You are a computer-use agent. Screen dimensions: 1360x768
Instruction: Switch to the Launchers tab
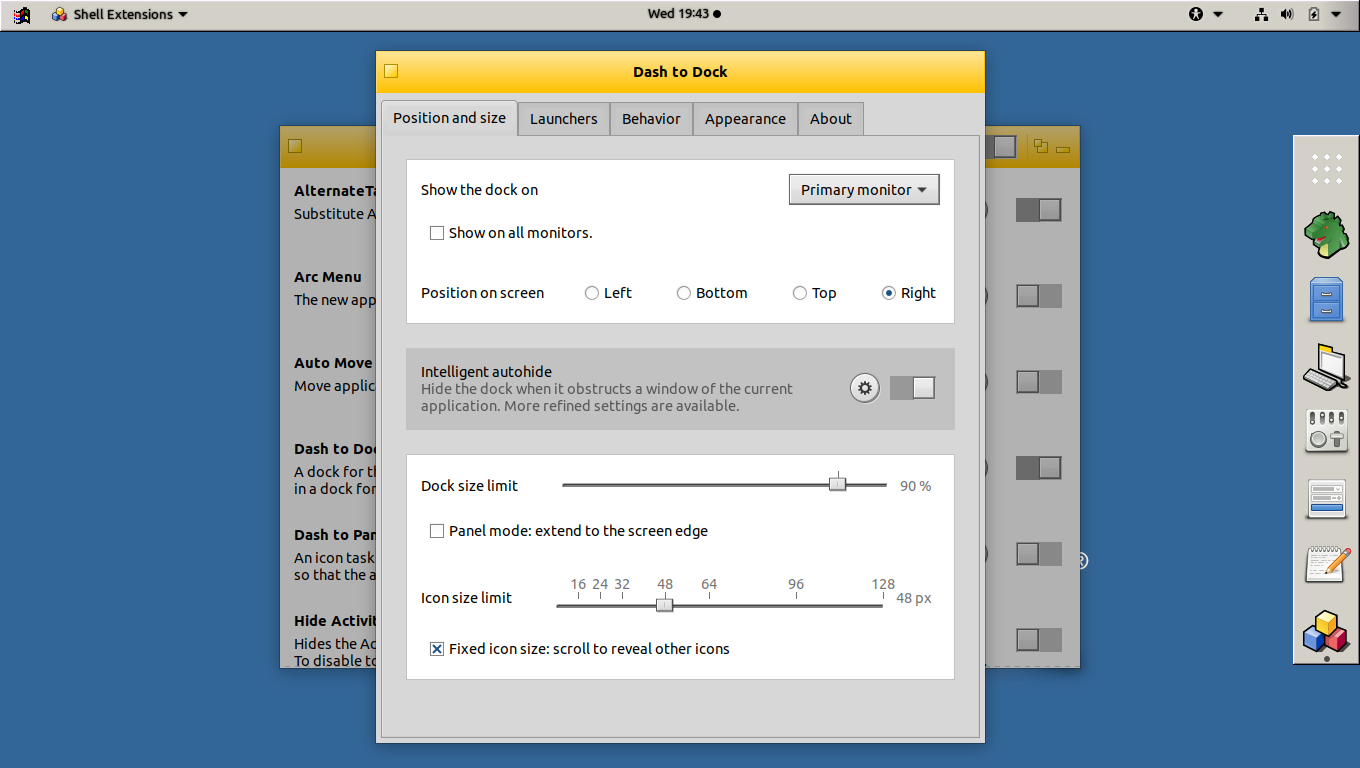pos(564,118)
